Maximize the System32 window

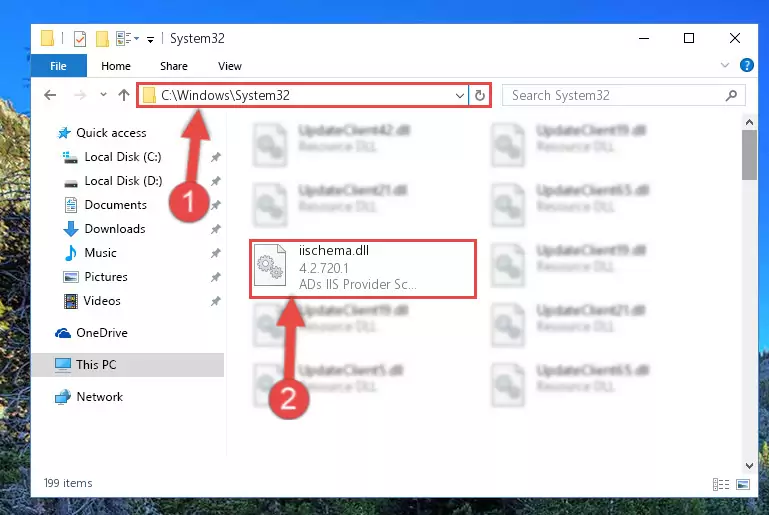[x=689, y=38]
